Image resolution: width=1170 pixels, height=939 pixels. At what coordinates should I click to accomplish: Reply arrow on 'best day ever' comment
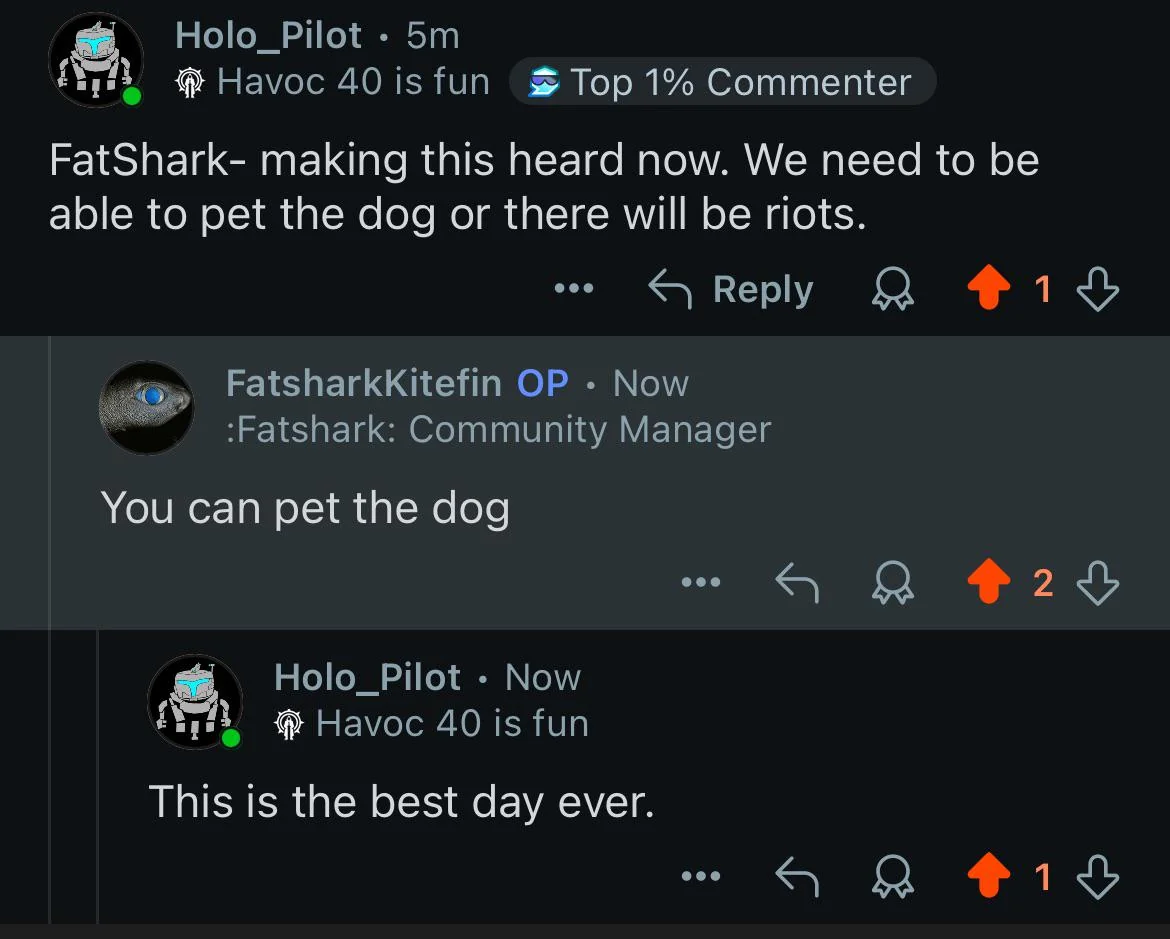tap(798, 876)
